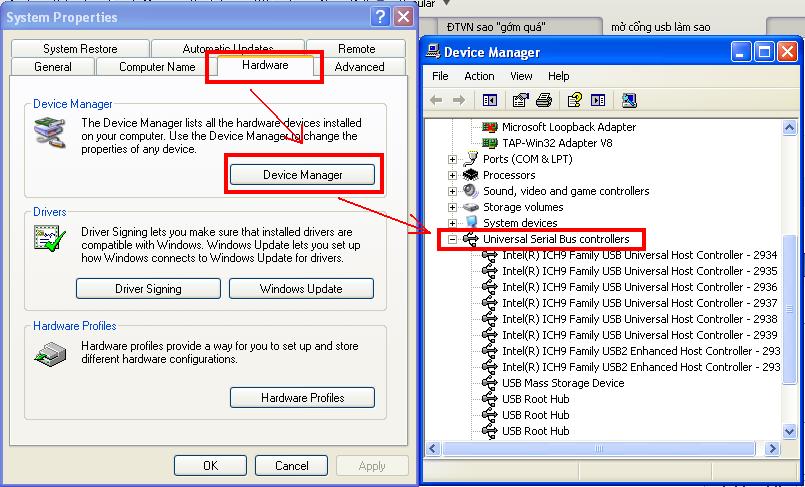Click the Driver Signing button
Screen dimensions: 805x487
tap(148, 289)
